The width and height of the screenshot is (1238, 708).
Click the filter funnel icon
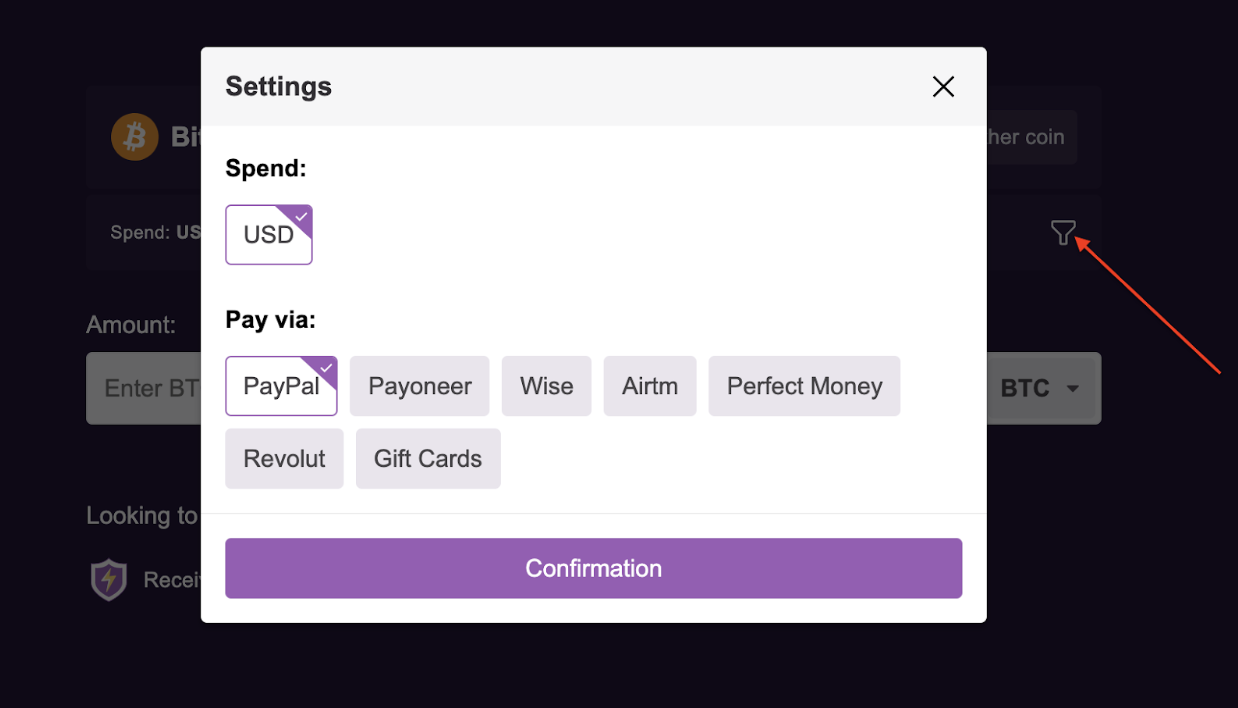(x=1063, y=232)
